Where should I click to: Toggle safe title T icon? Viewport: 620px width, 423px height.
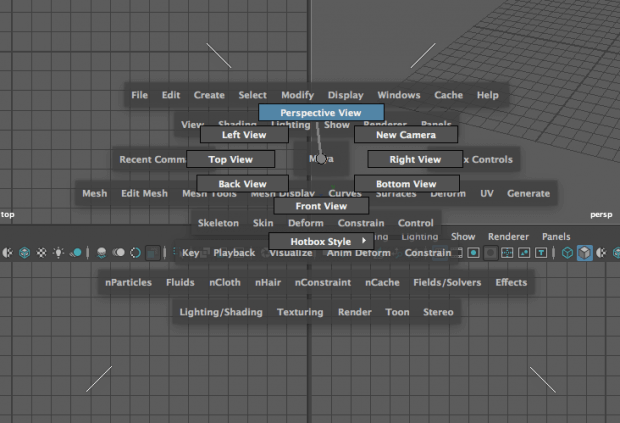point(541,252)
